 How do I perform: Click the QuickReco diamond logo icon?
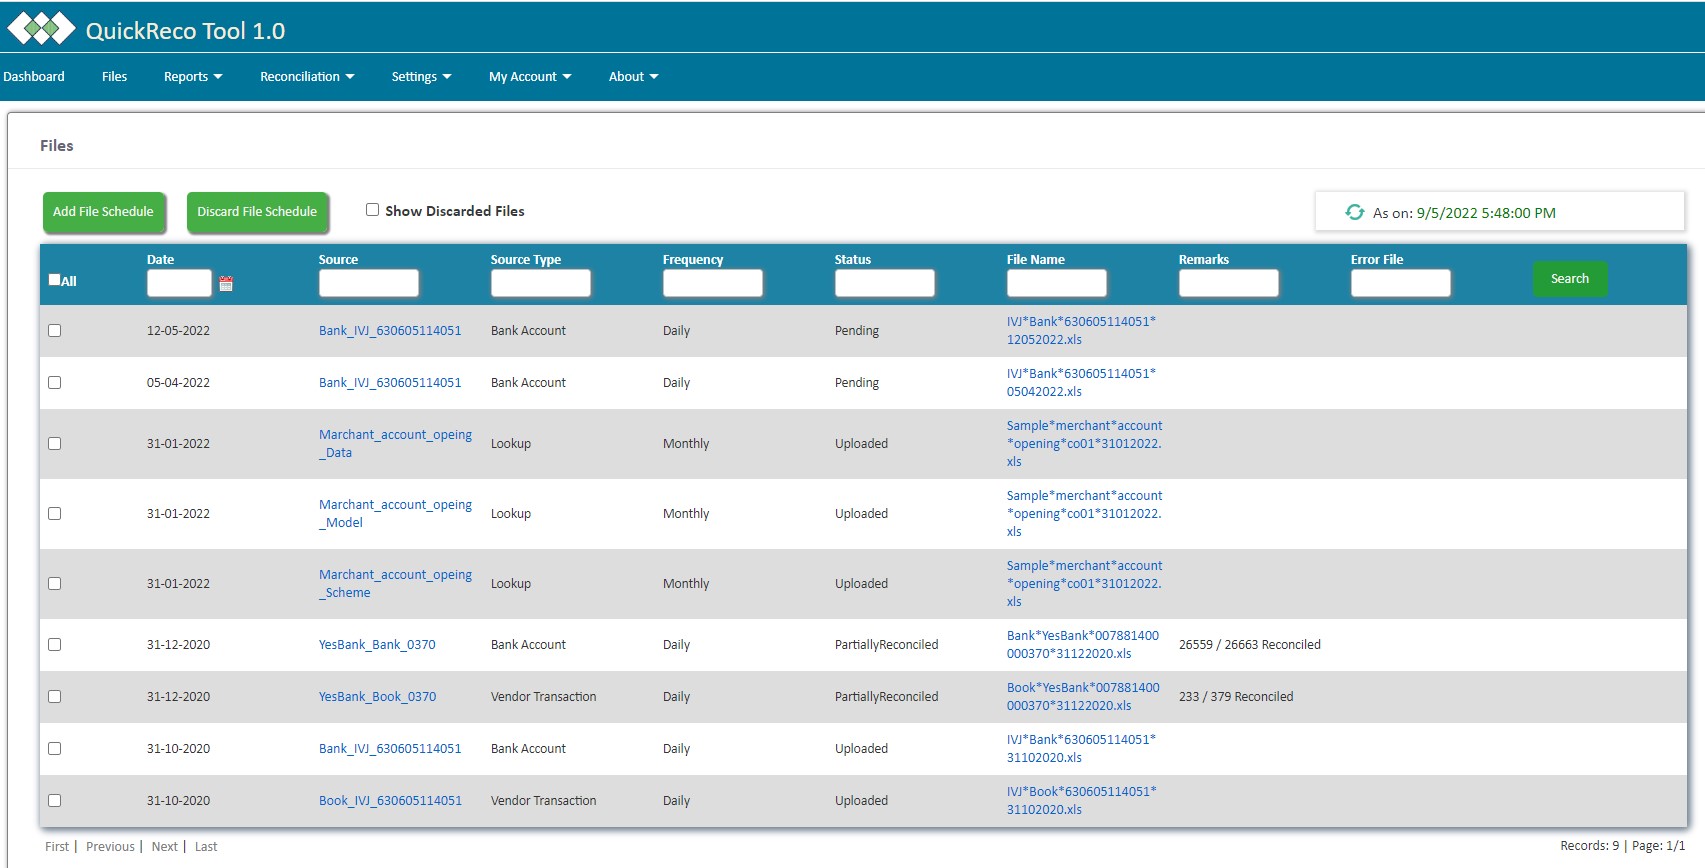click(41, 29)
